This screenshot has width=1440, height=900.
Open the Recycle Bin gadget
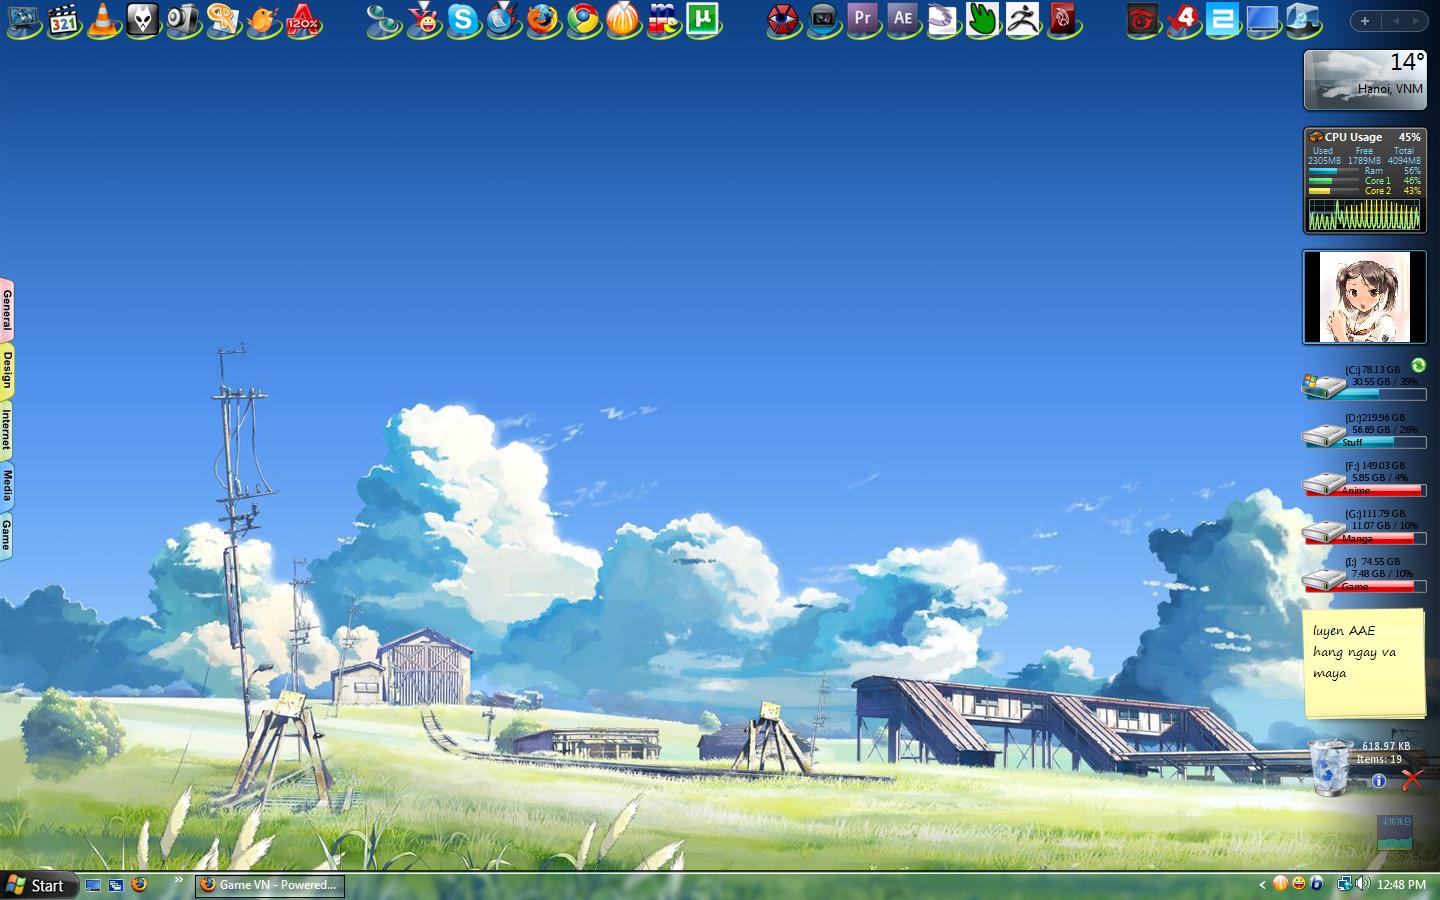pyautogui.click(x=1330, y=767)
